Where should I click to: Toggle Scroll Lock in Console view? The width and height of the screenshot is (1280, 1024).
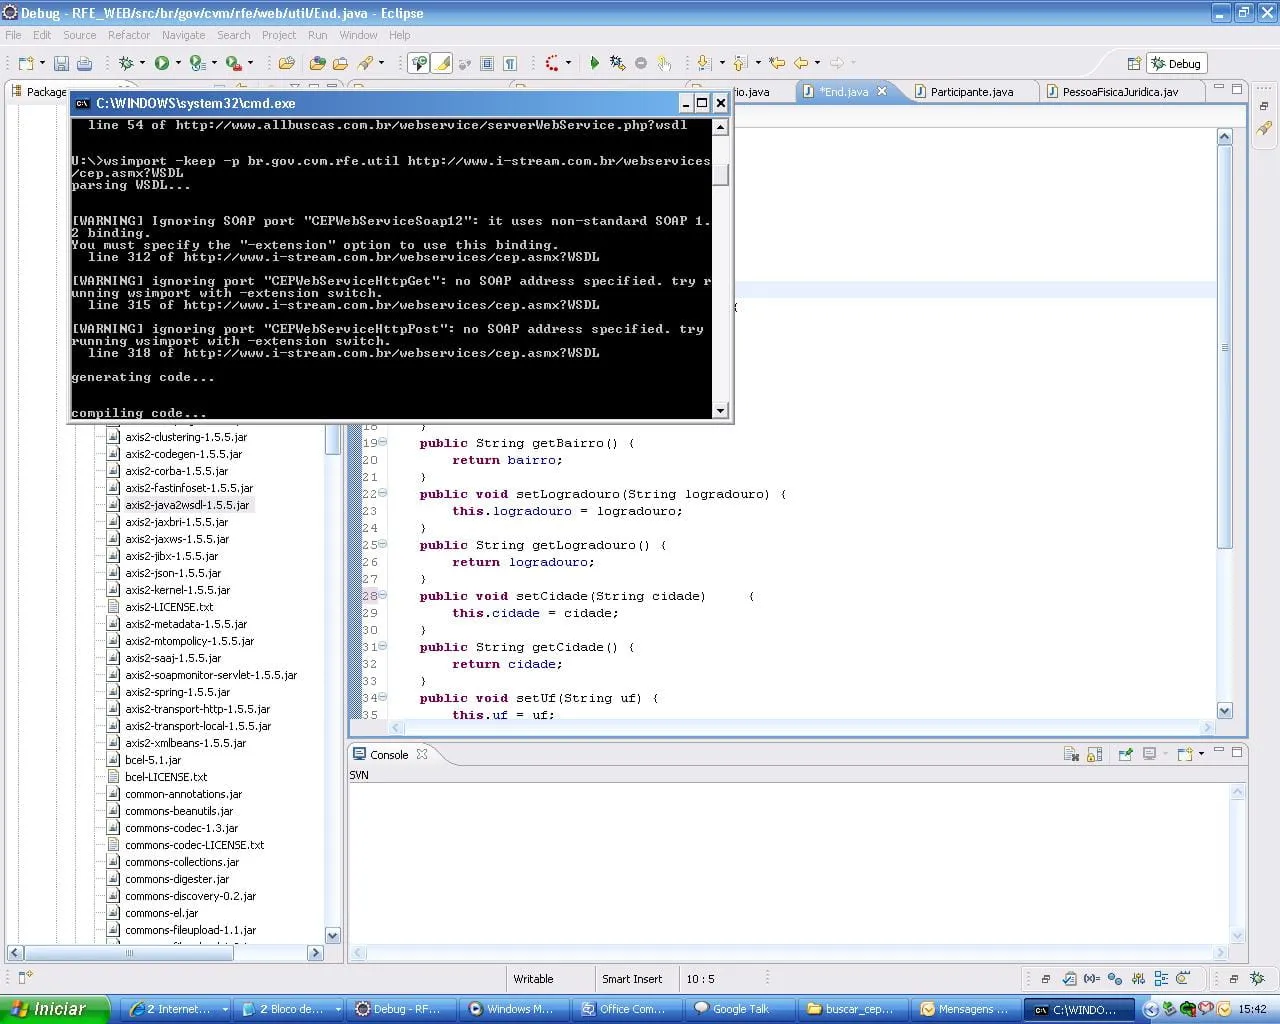(1095, 754)
